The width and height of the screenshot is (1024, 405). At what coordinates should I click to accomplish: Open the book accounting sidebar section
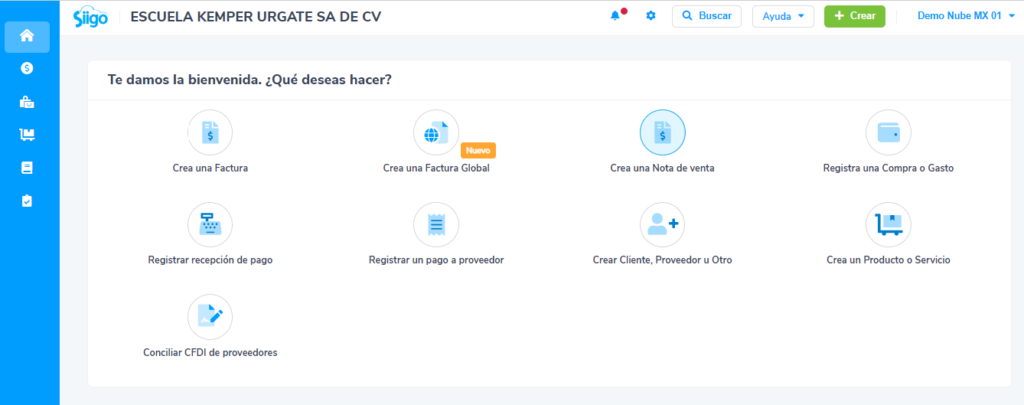[x=27, y=168]
